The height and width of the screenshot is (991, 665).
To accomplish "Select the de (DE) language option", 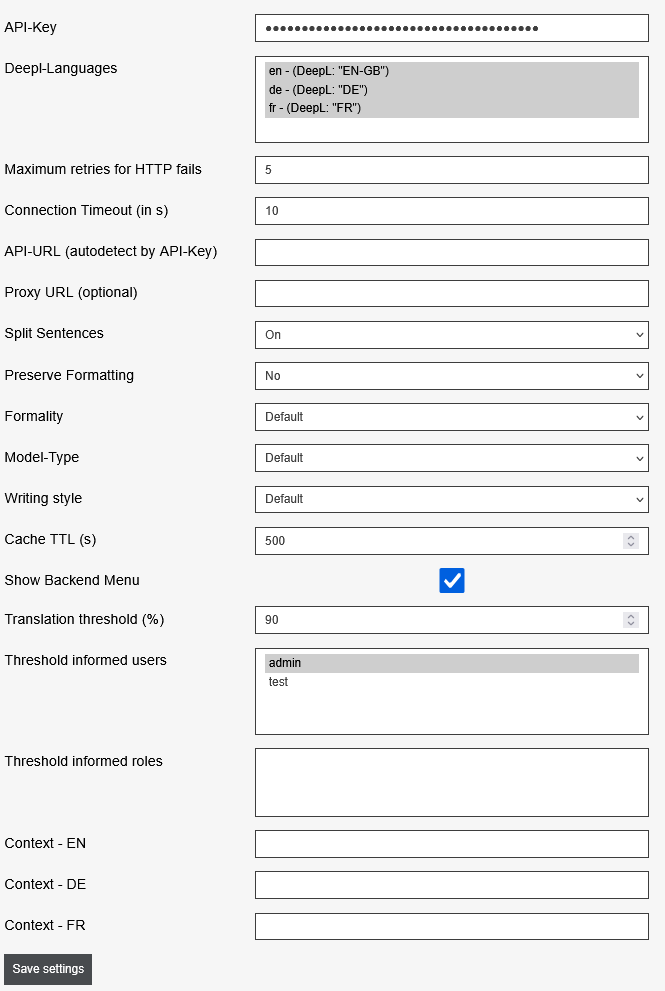I will [x=451, y=90].
